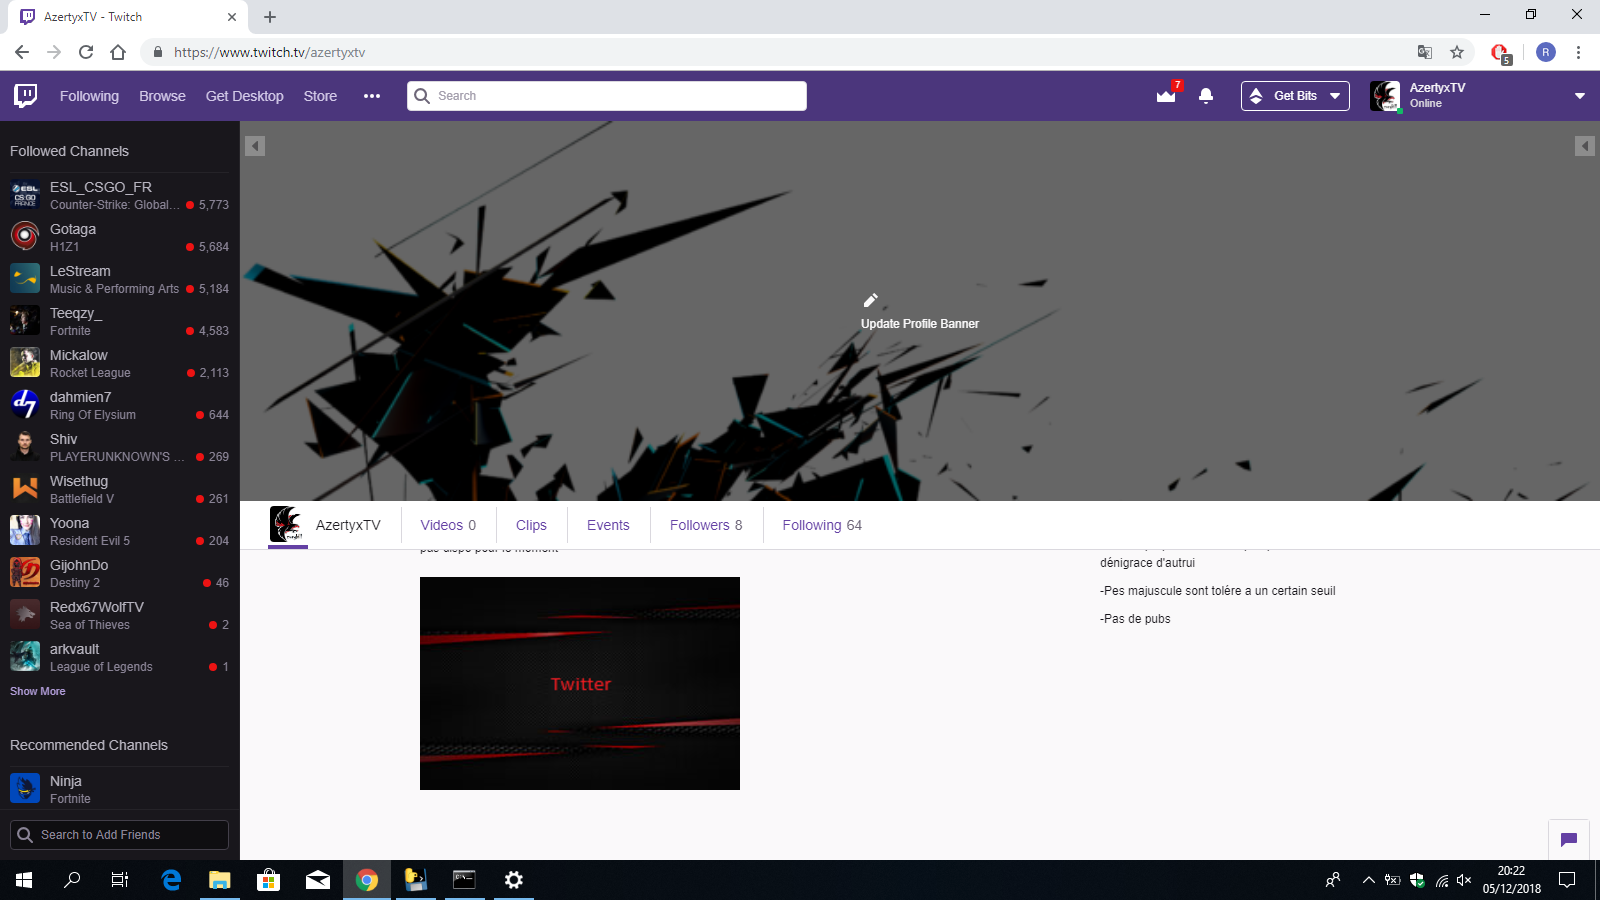Open the Followers 8 tab
Image resolution: width=1600 pixels, height=900 pixels.
click(x=706, y=525)
